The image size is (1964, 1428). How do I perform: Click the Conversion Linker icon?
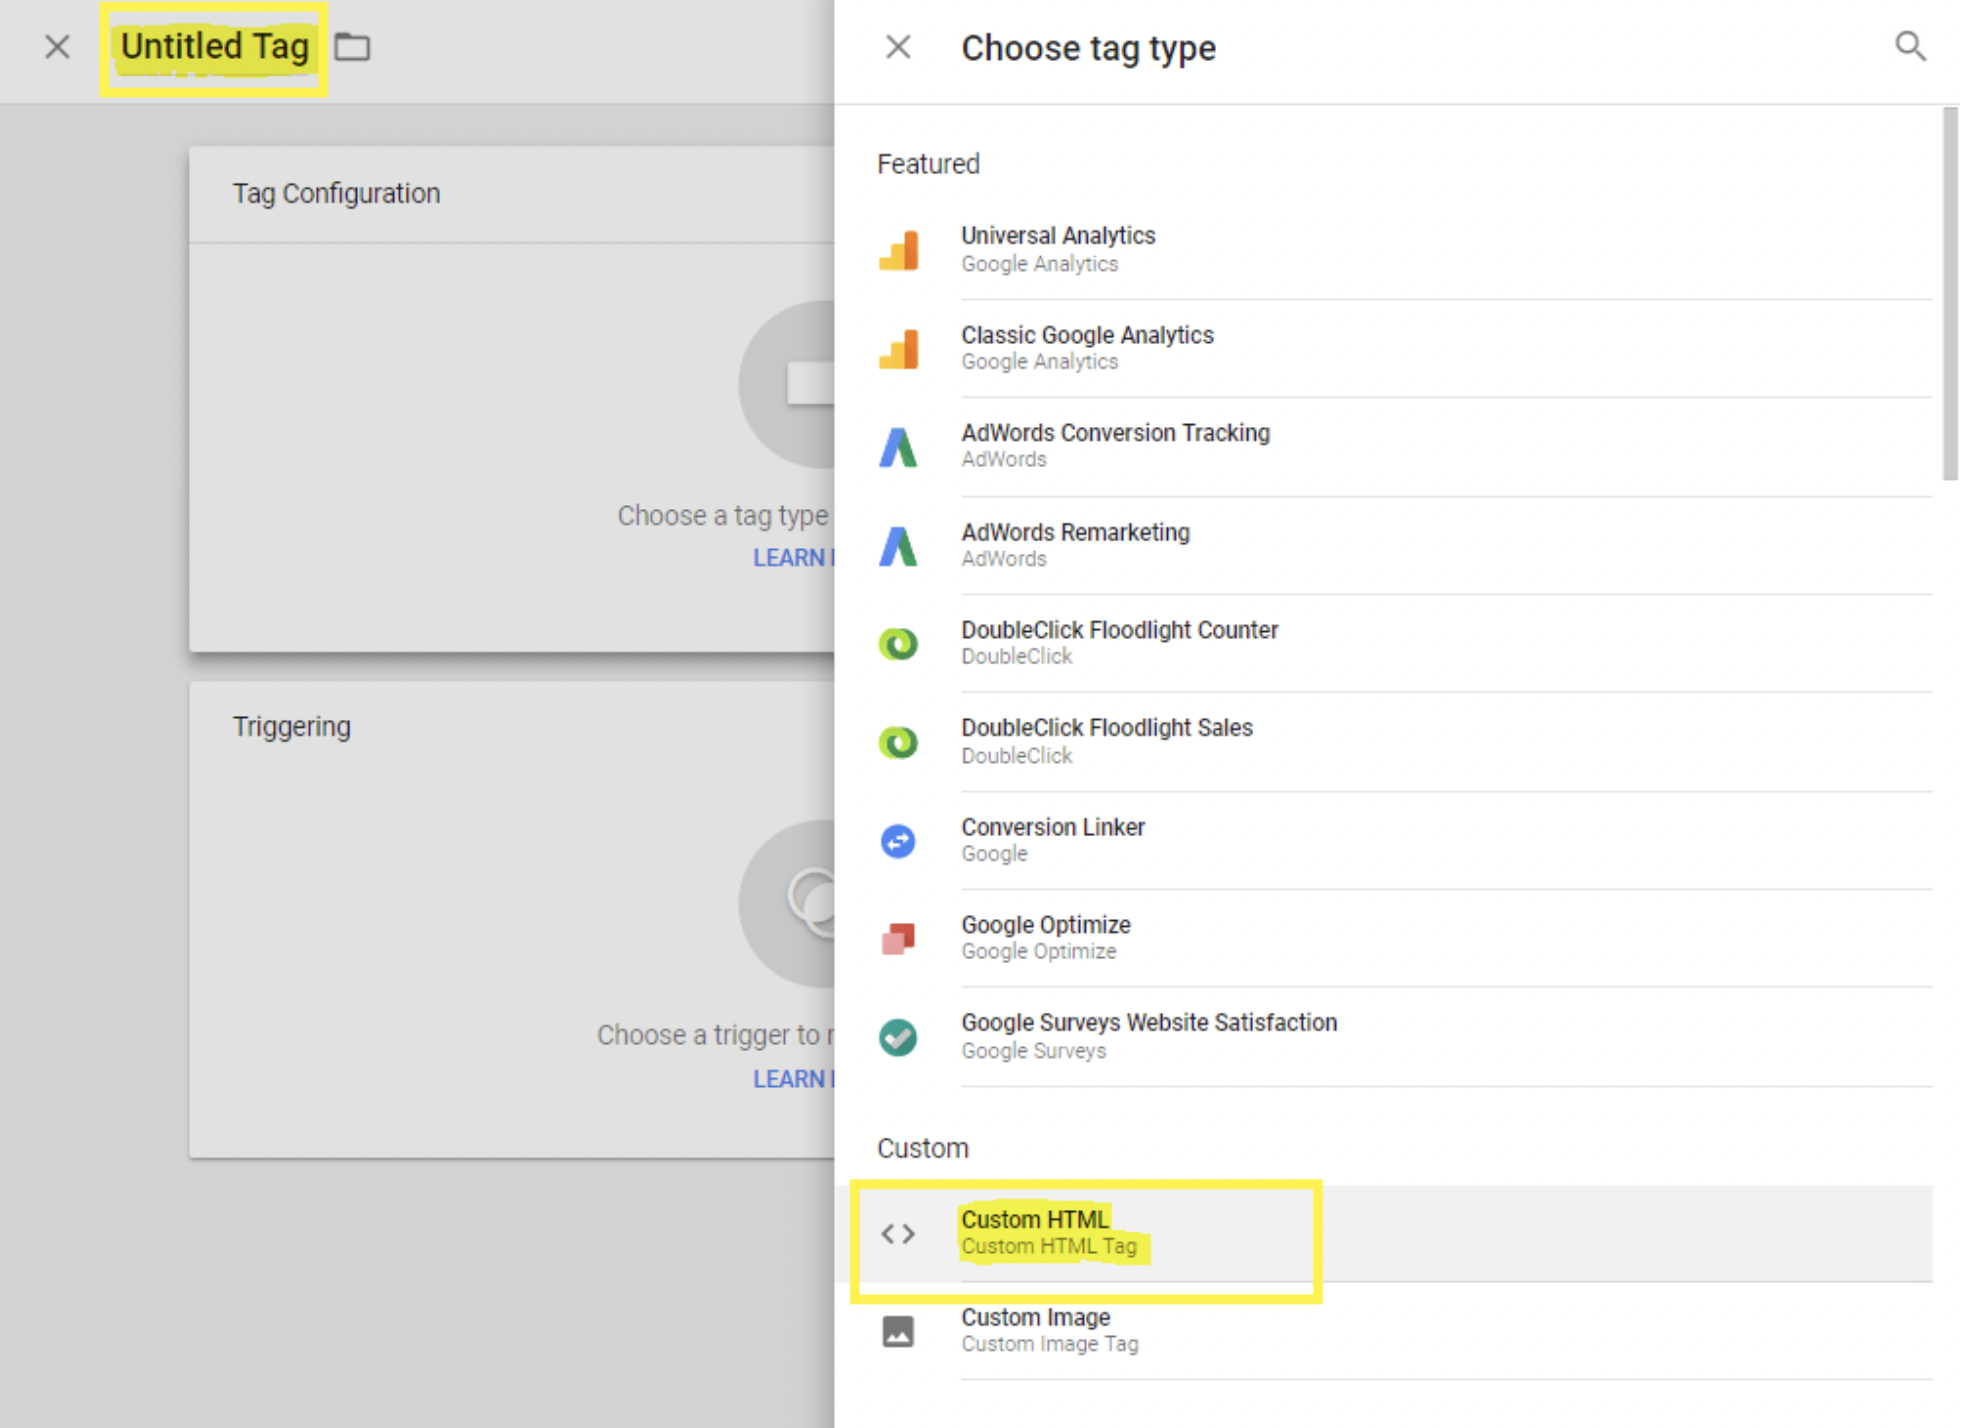click(898, 841)
